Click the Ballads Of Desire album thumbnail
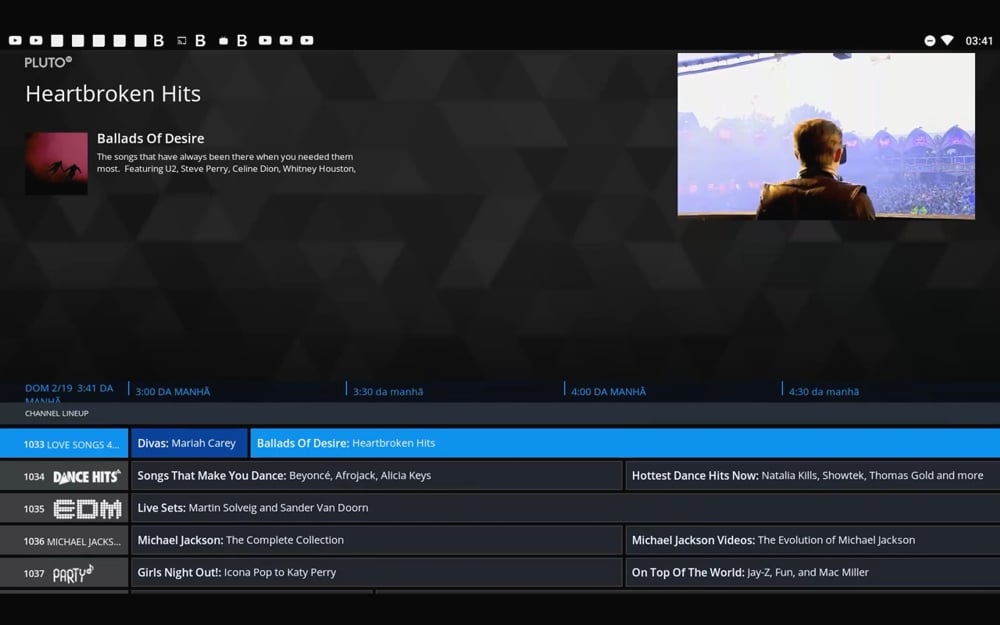The height and width of the screenshot is (625, 1000). pos(57,163)
